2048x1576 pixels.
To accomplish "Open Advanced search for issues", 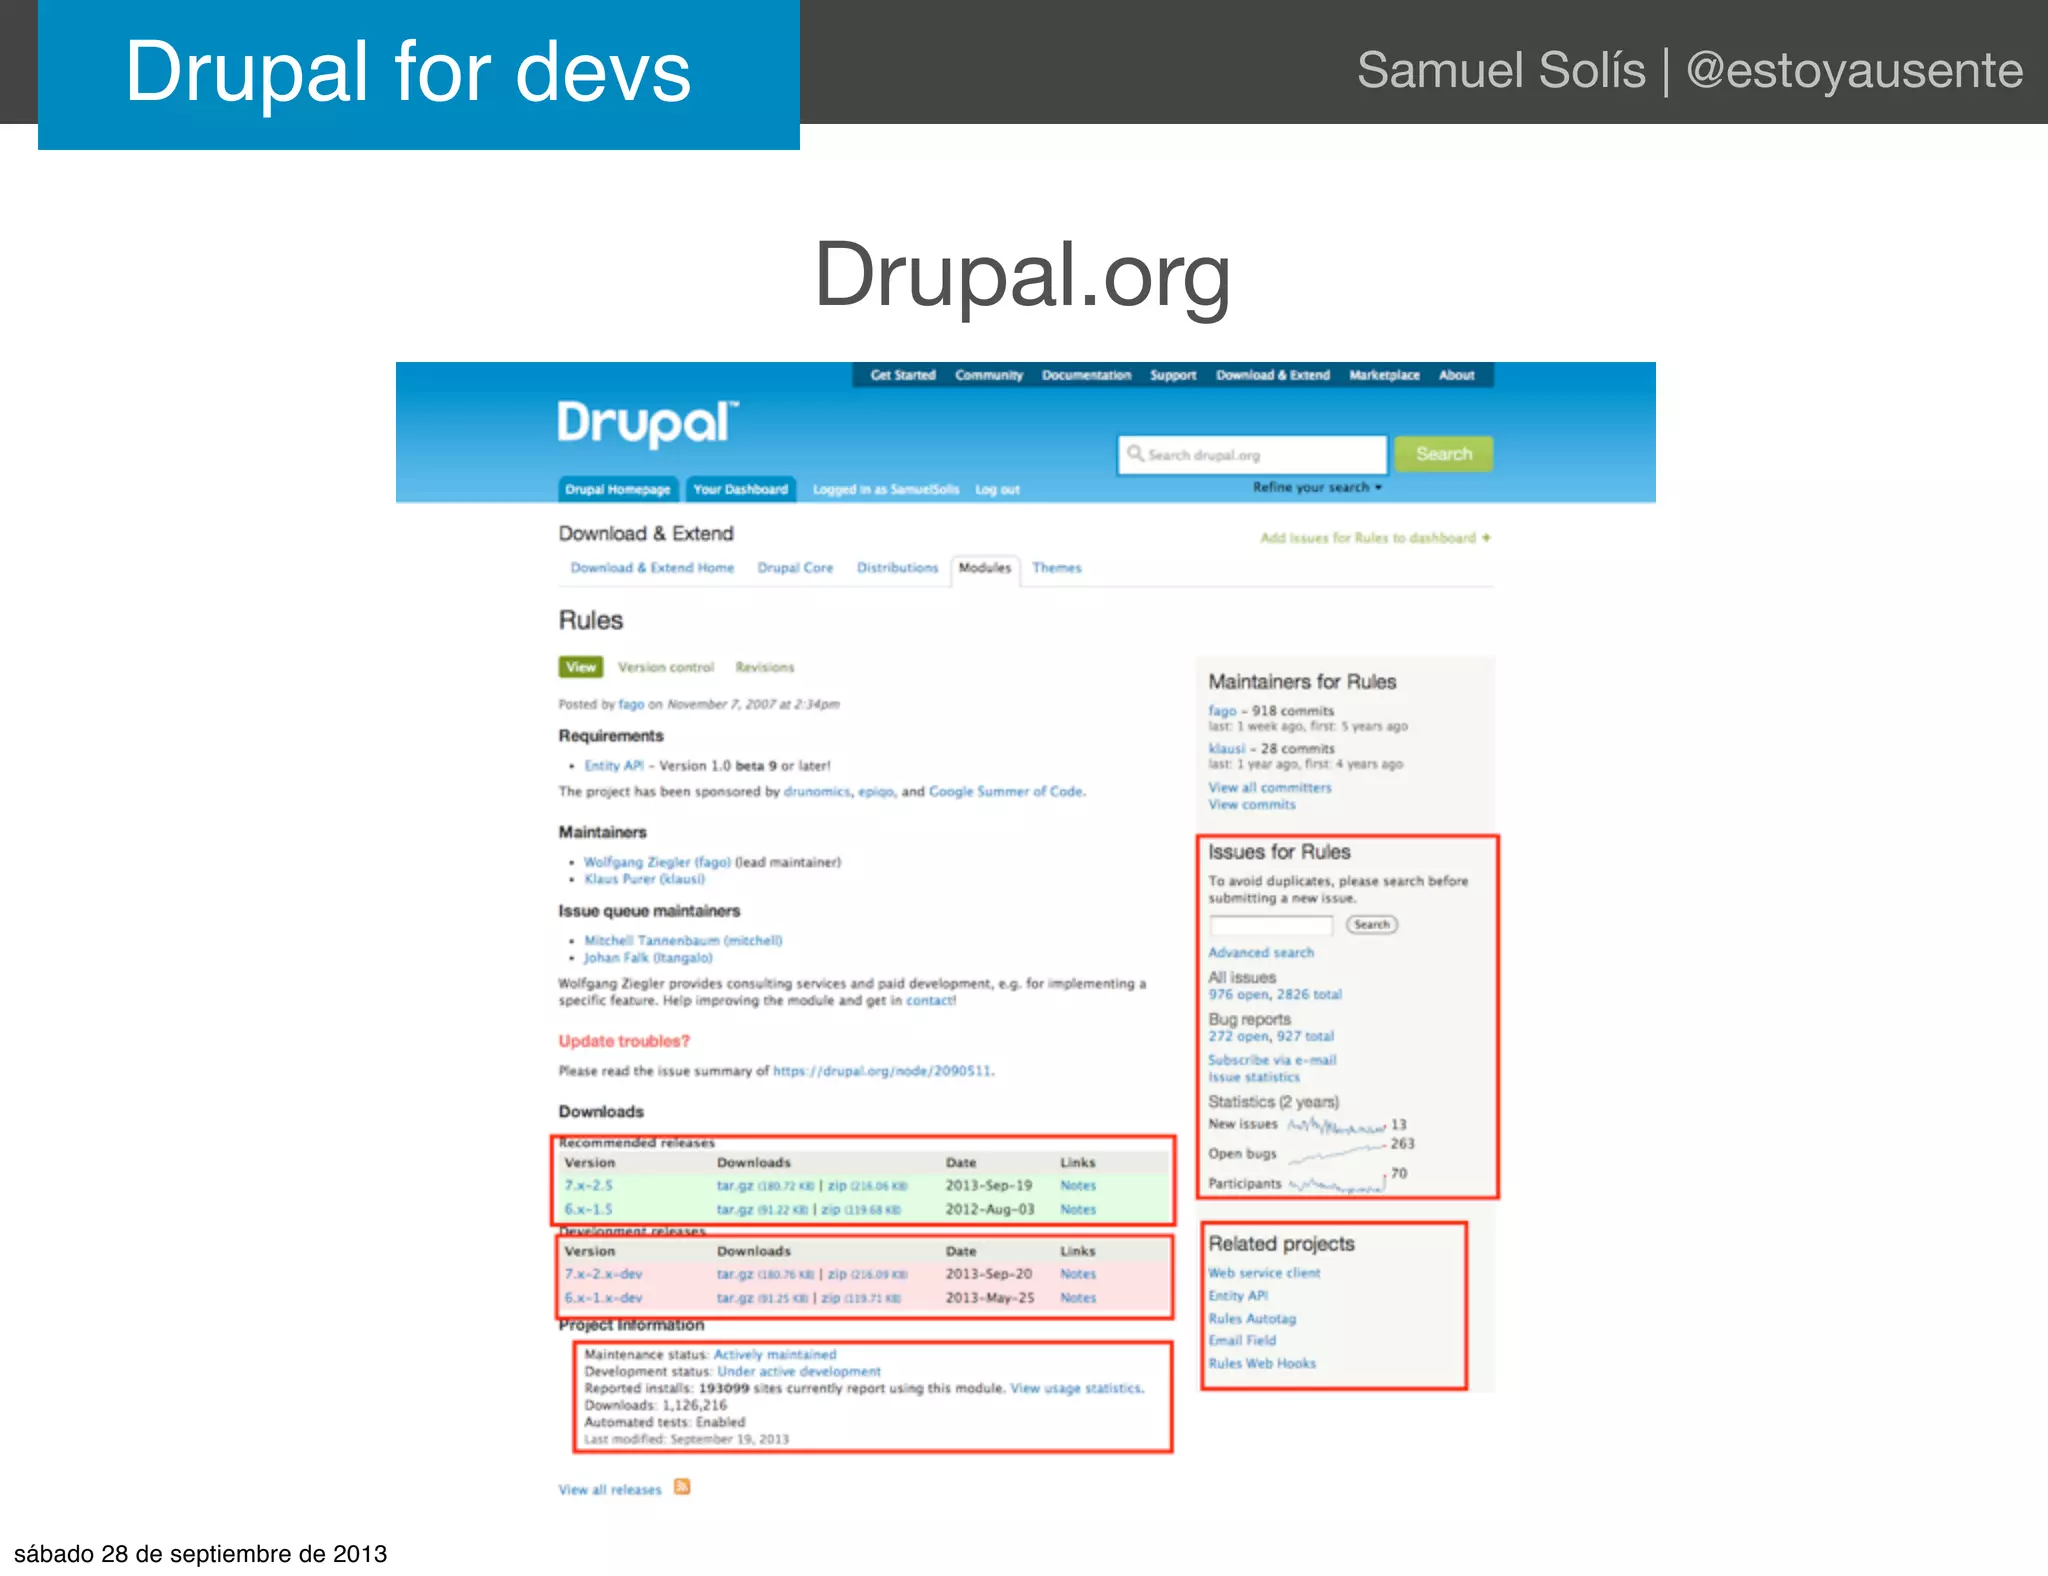I will click(x=1261, y=953).
